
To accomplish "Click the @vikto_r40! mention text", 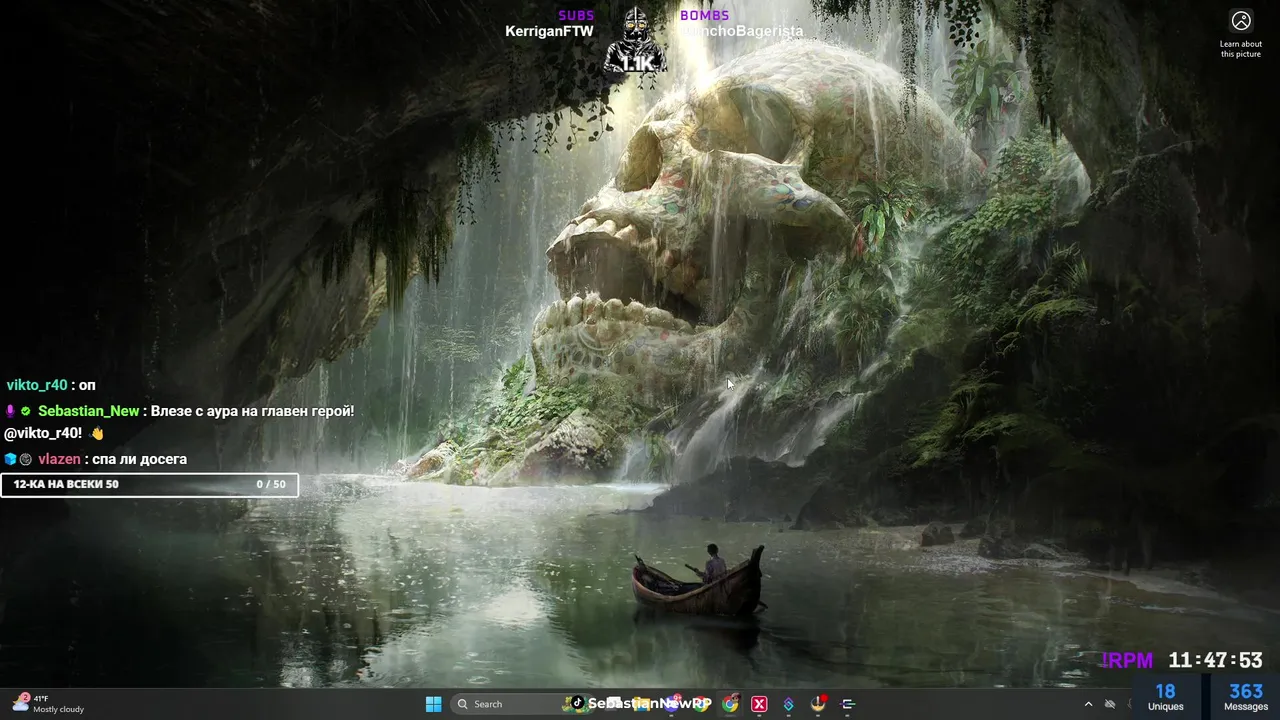I will (x=43, y=433).
